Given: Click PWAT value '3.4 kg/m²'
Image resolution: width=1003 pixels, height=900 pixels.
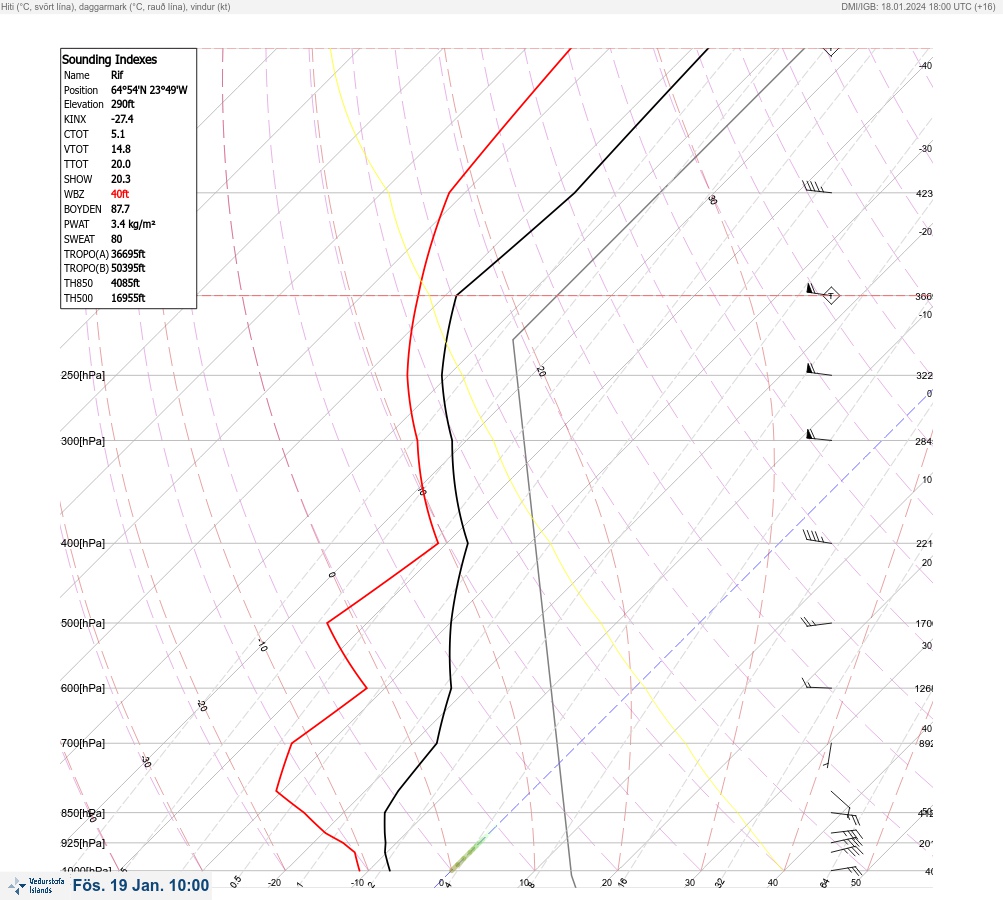Looking at the screenshot, I should (x=133, y=224).
